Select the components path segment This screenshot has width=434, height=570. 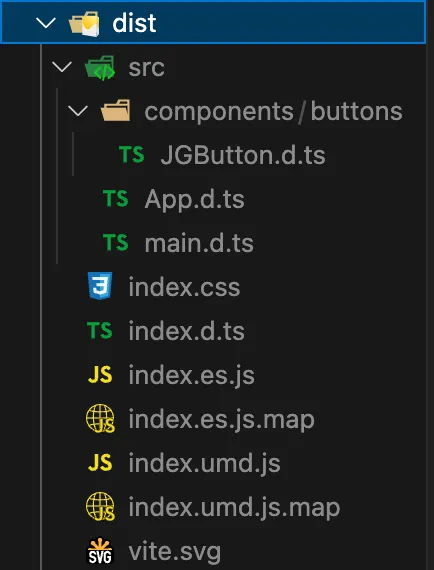coord(219,112)
